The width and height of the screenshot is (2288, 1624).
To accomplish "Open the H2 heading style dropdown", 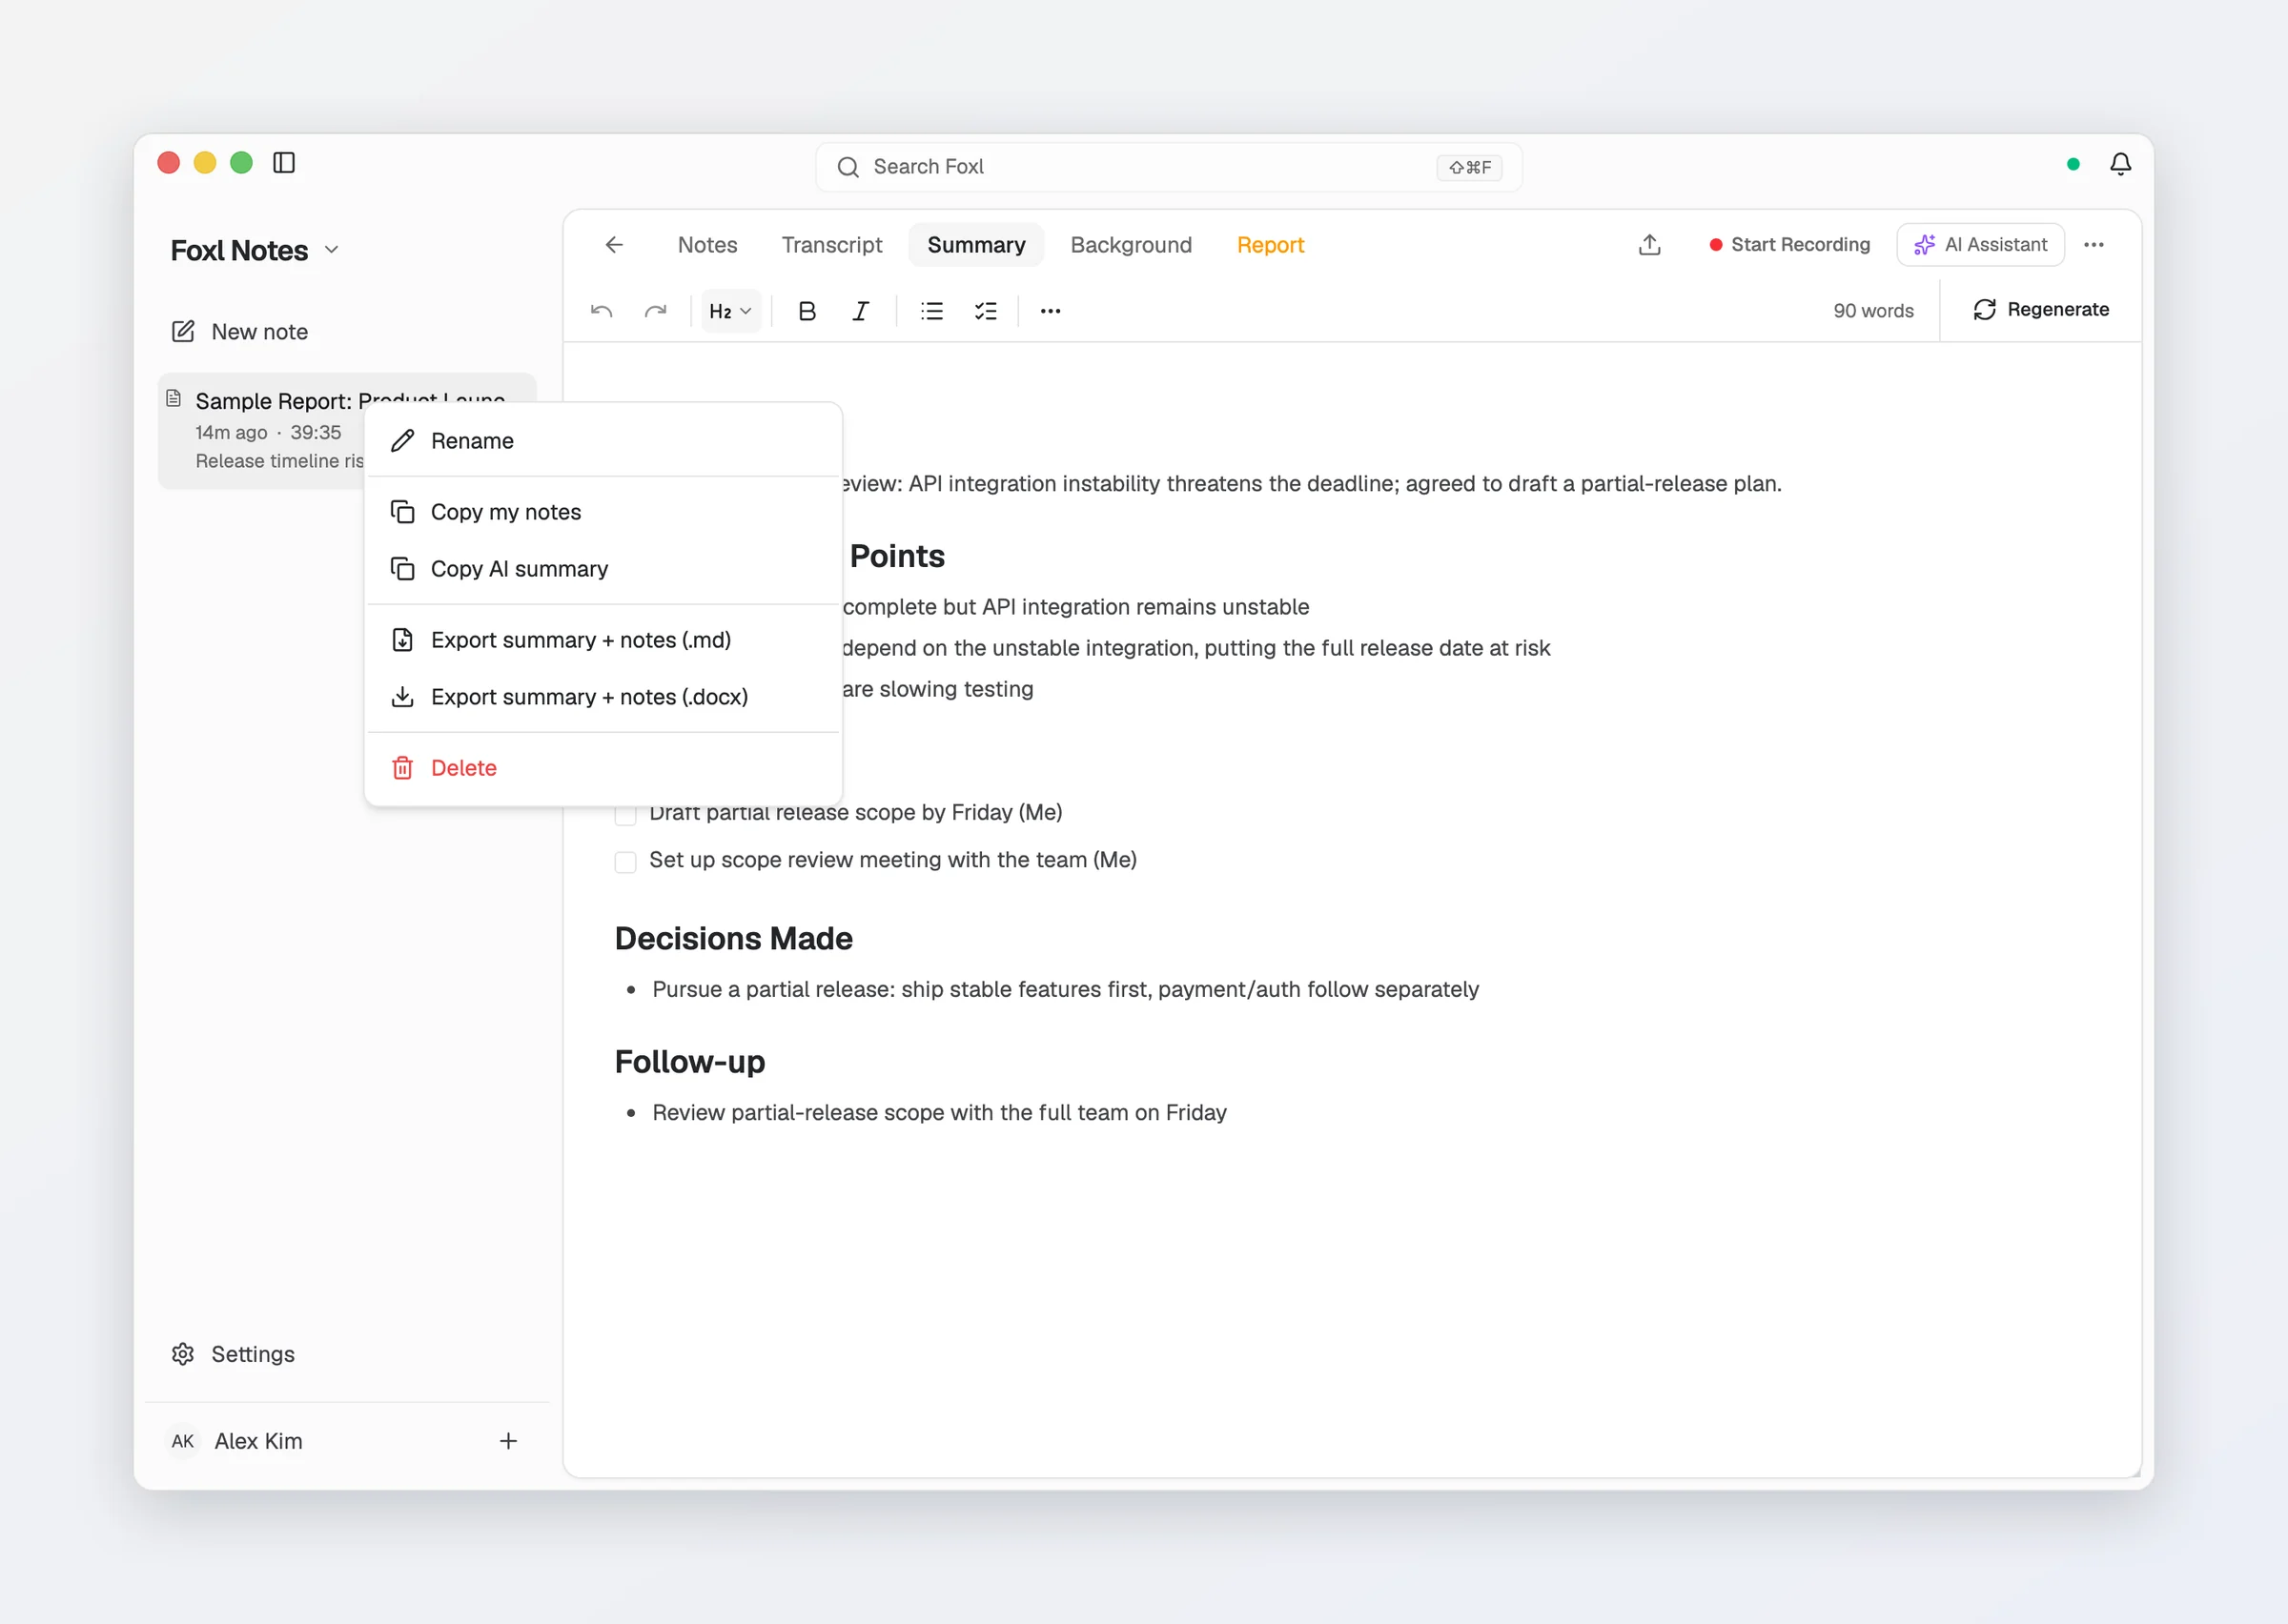I will point(730,311).
